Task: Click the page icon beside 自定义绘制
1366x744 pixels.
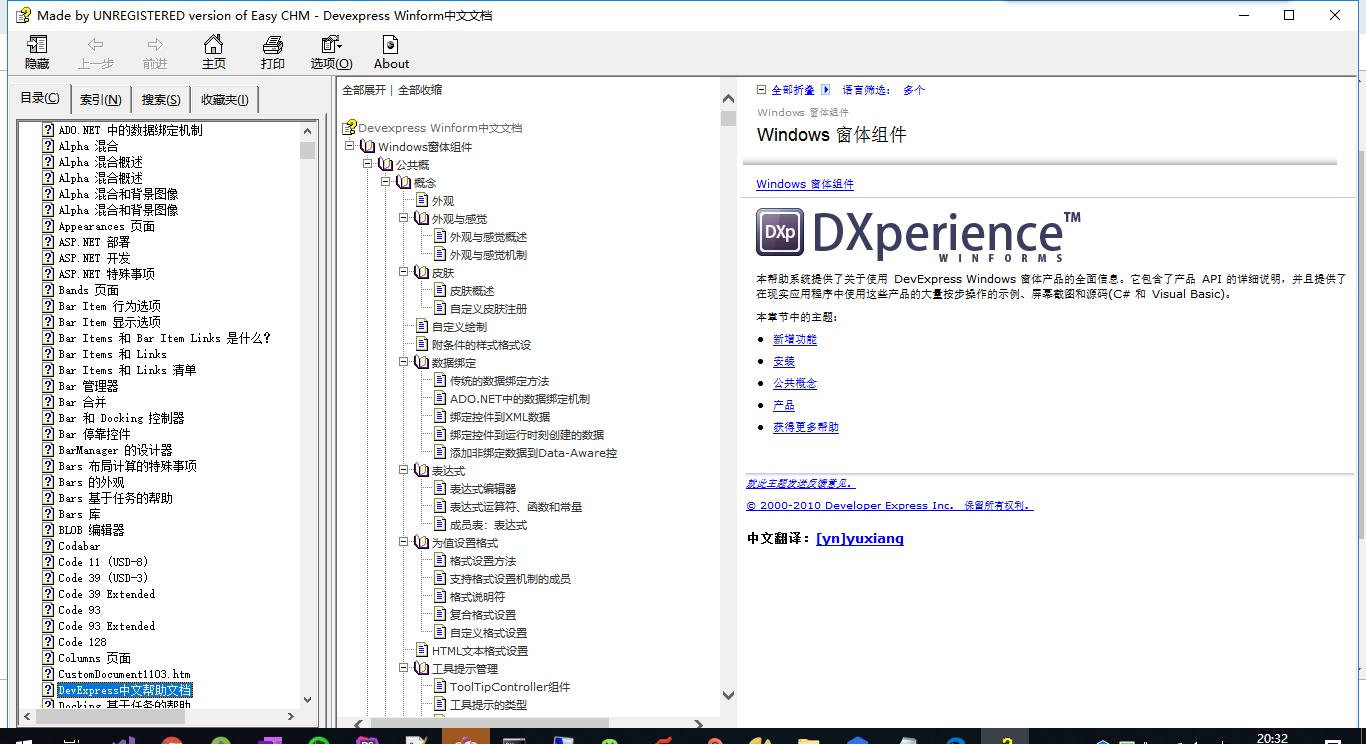Action: coord(422,327)
